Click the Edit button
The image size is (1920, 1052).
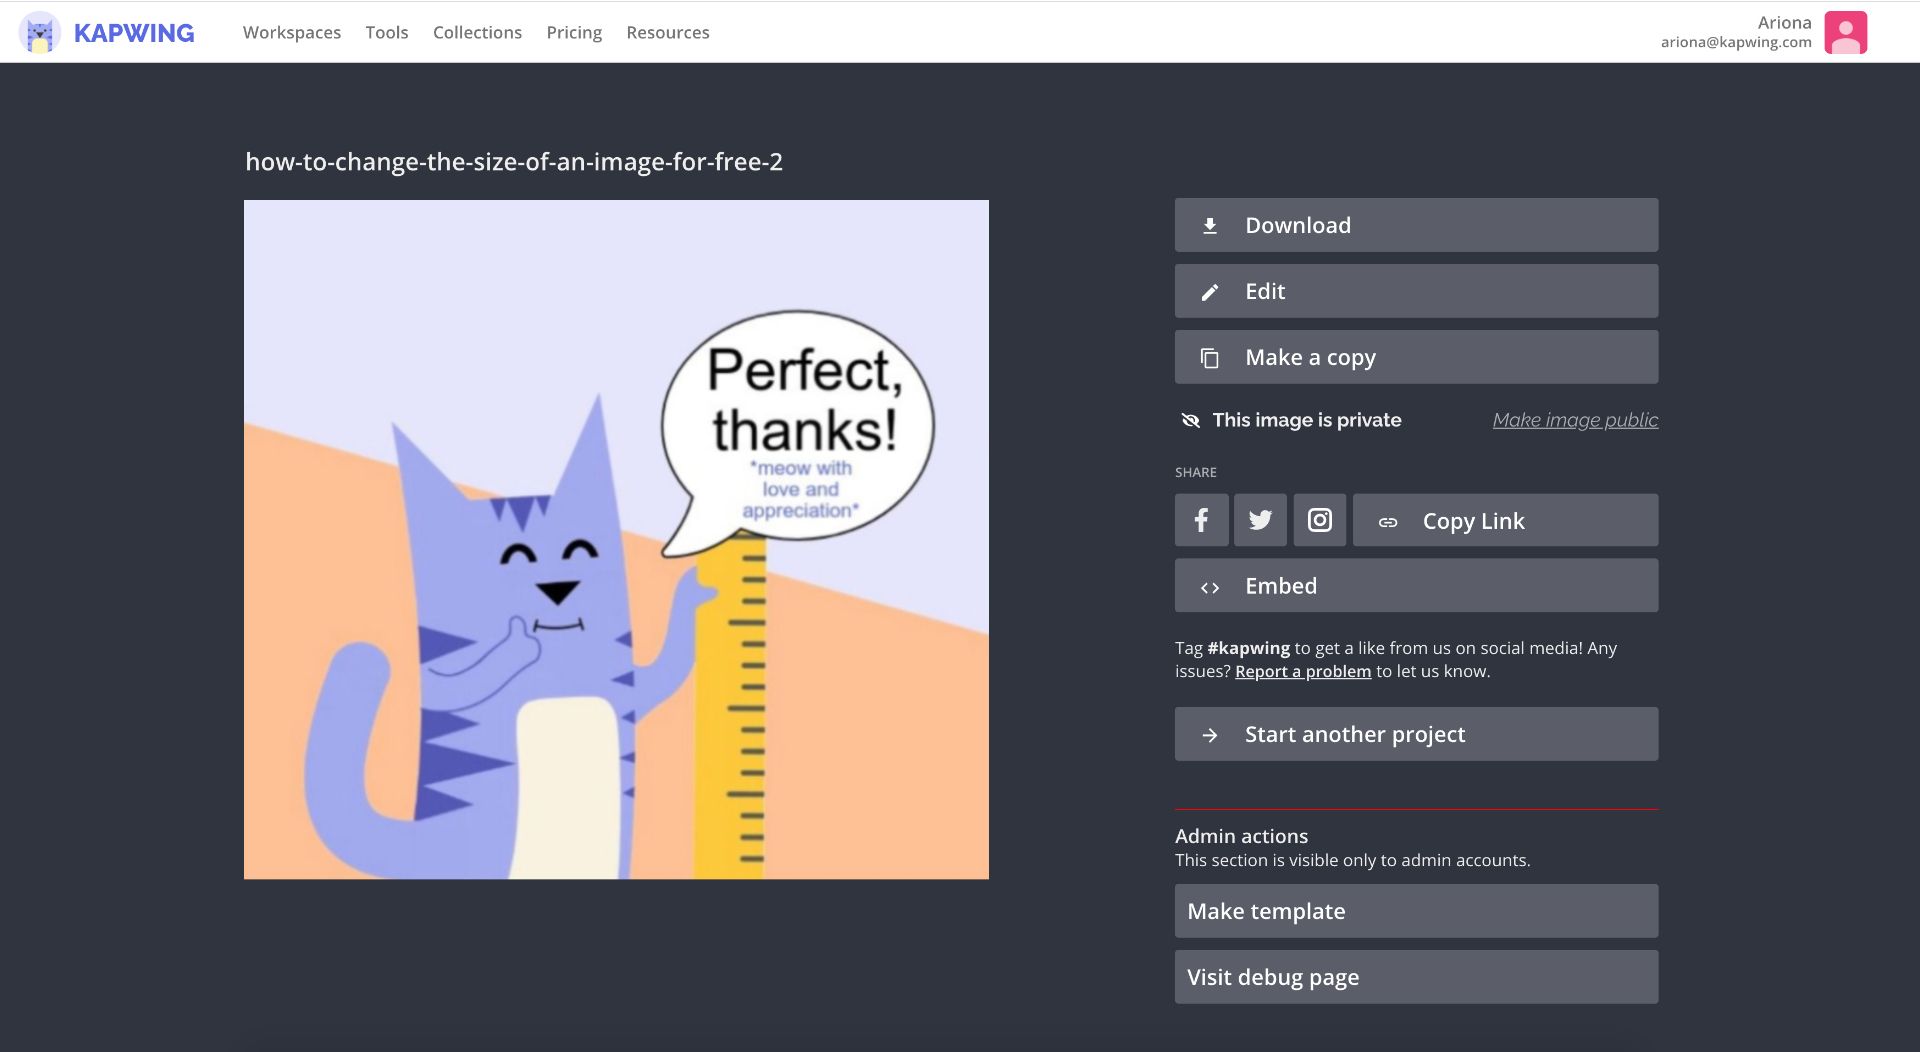(1416, 291)
